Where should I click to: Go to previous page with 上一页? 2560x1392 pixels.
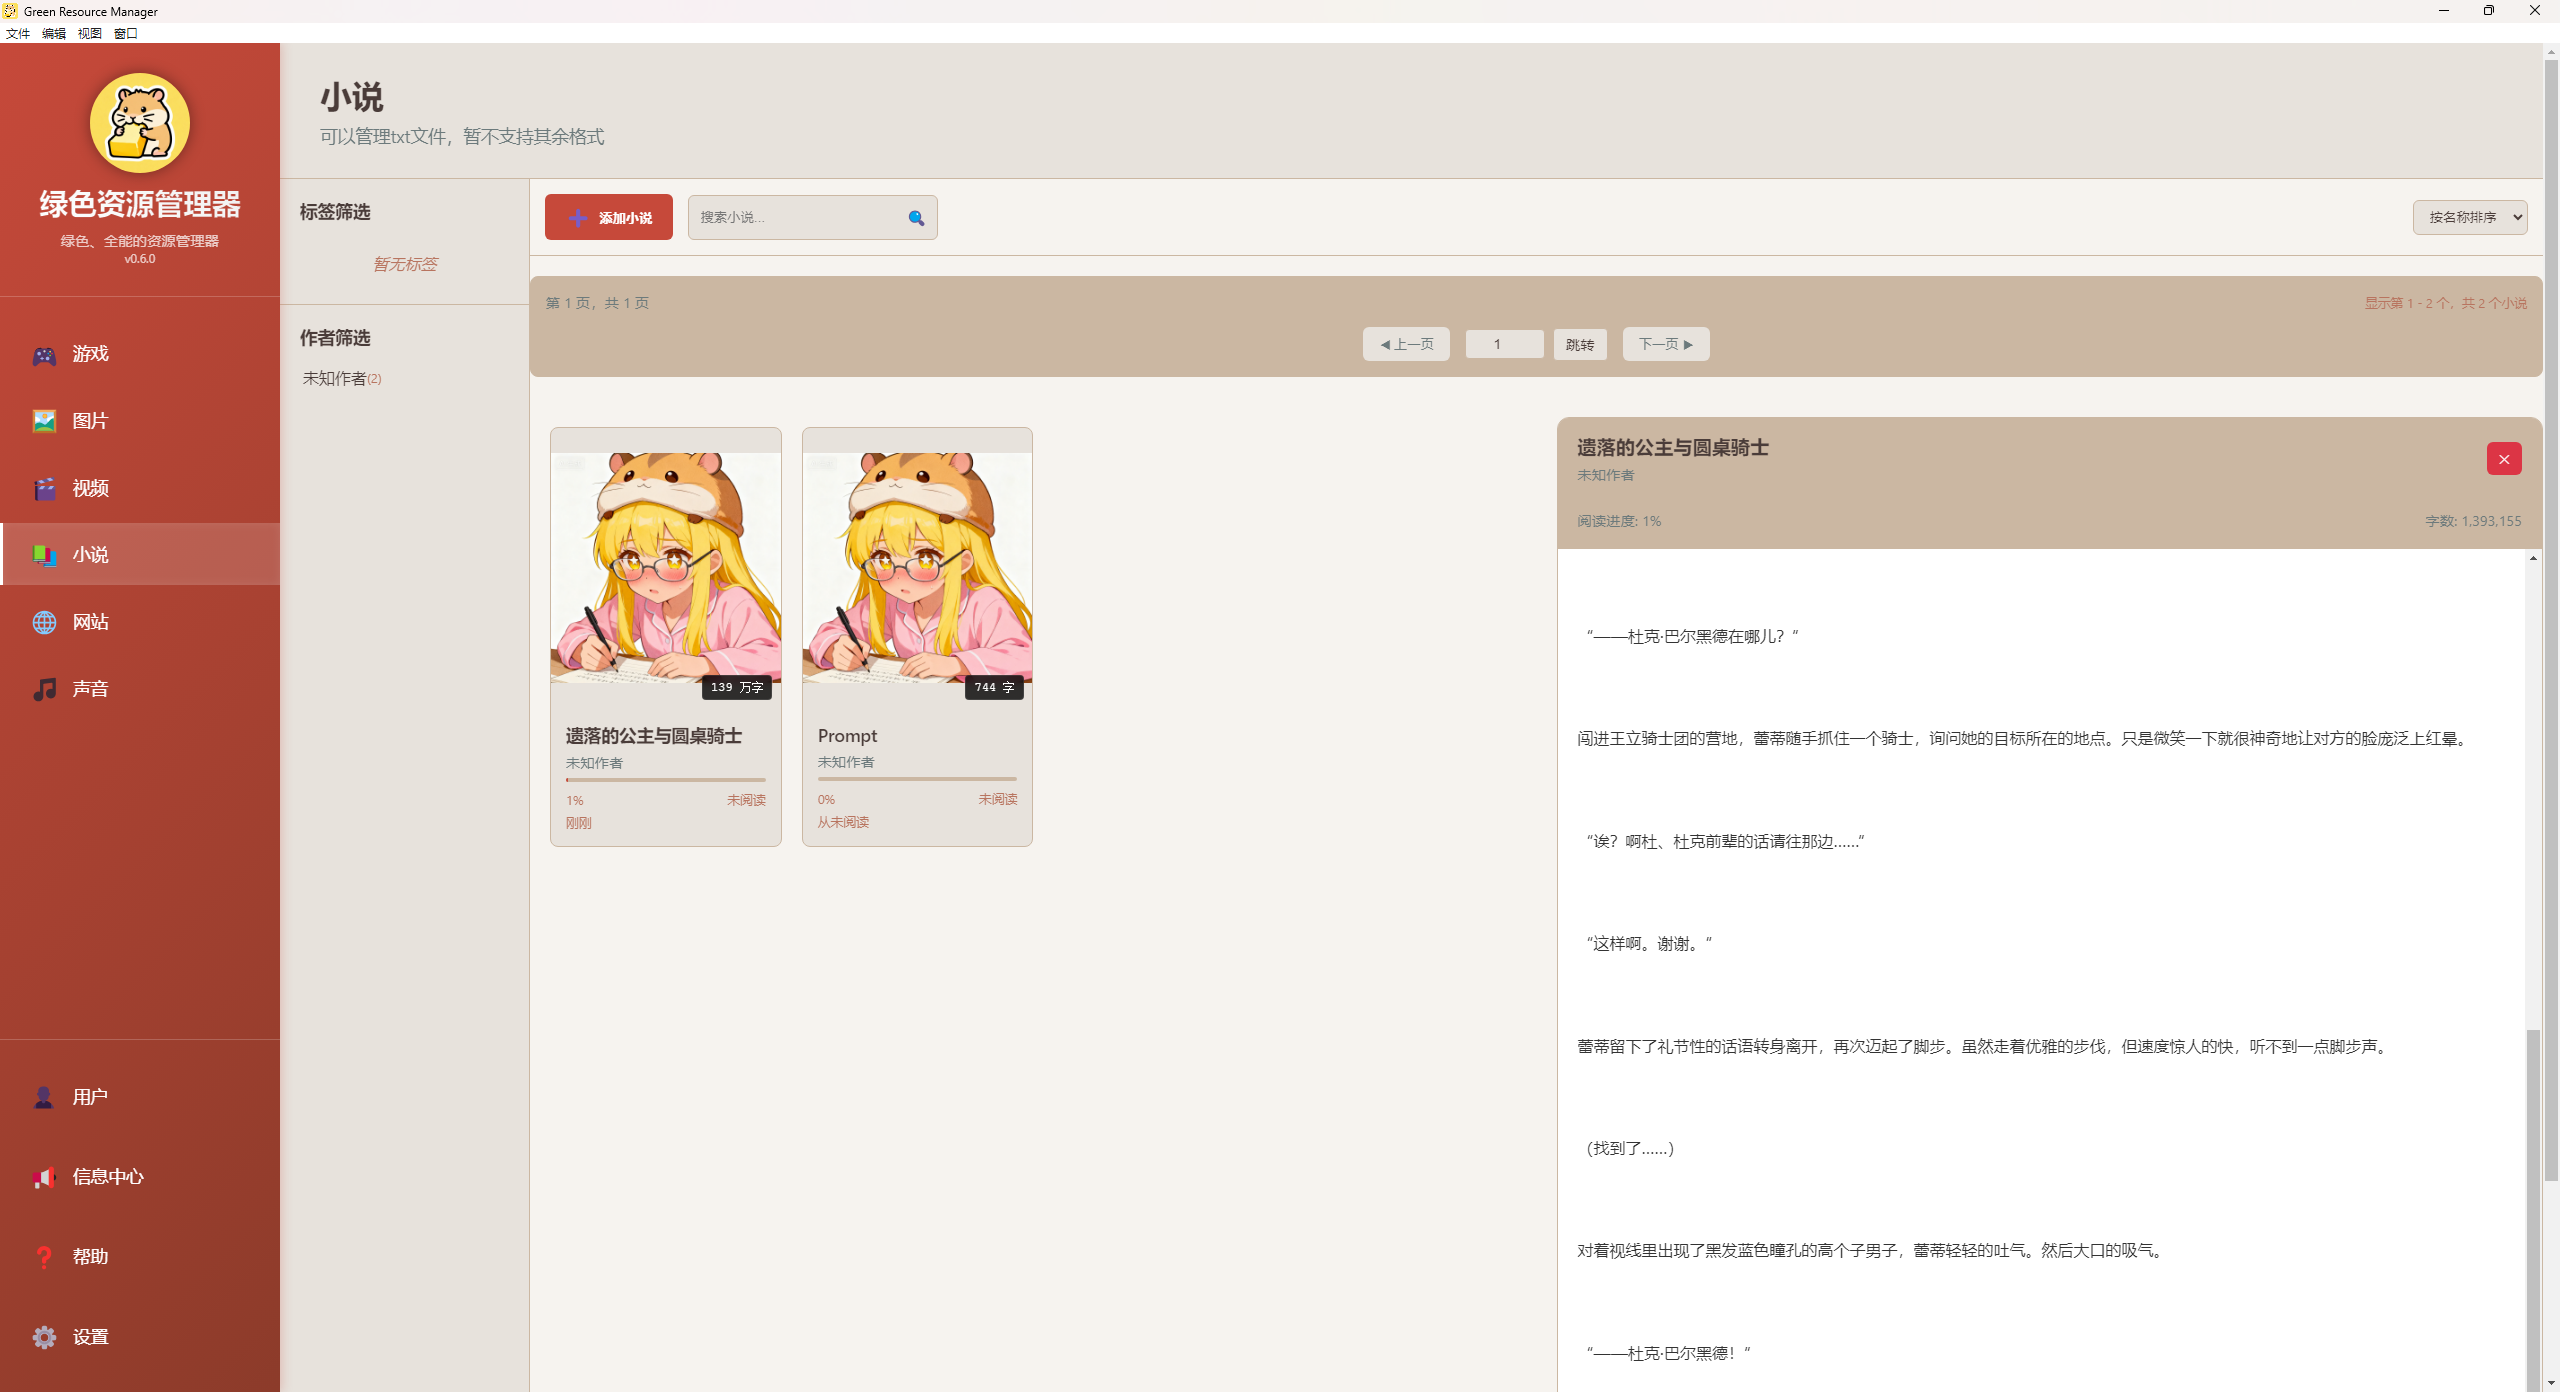click(1406, 344)
